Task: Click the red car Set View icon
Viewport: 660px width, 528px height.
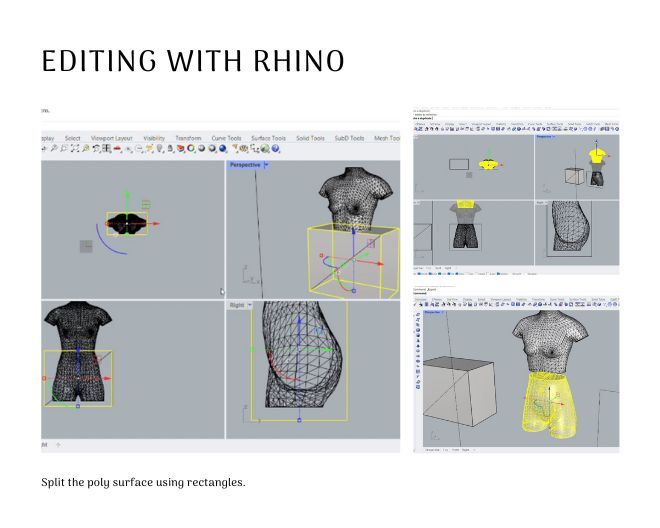Action: tap(117, 149)
